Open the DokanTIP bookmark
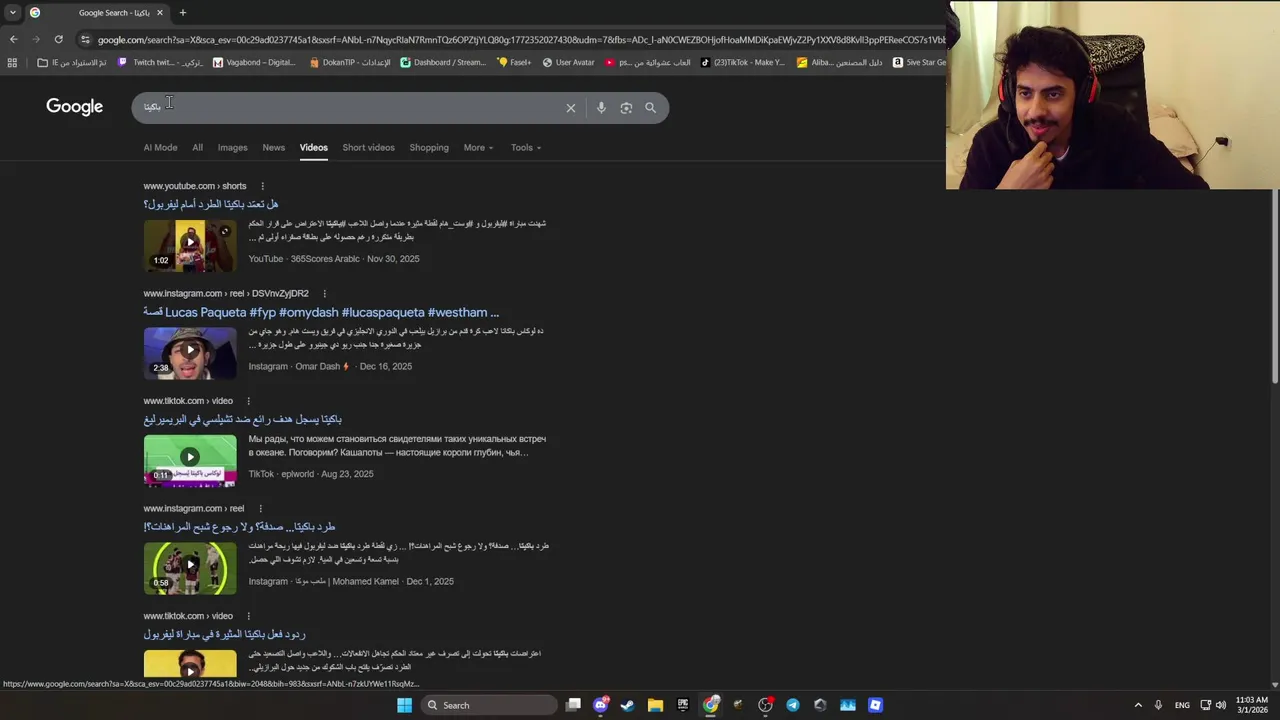This screenshot has height=720, width=1280. click(x=350, y=62)
